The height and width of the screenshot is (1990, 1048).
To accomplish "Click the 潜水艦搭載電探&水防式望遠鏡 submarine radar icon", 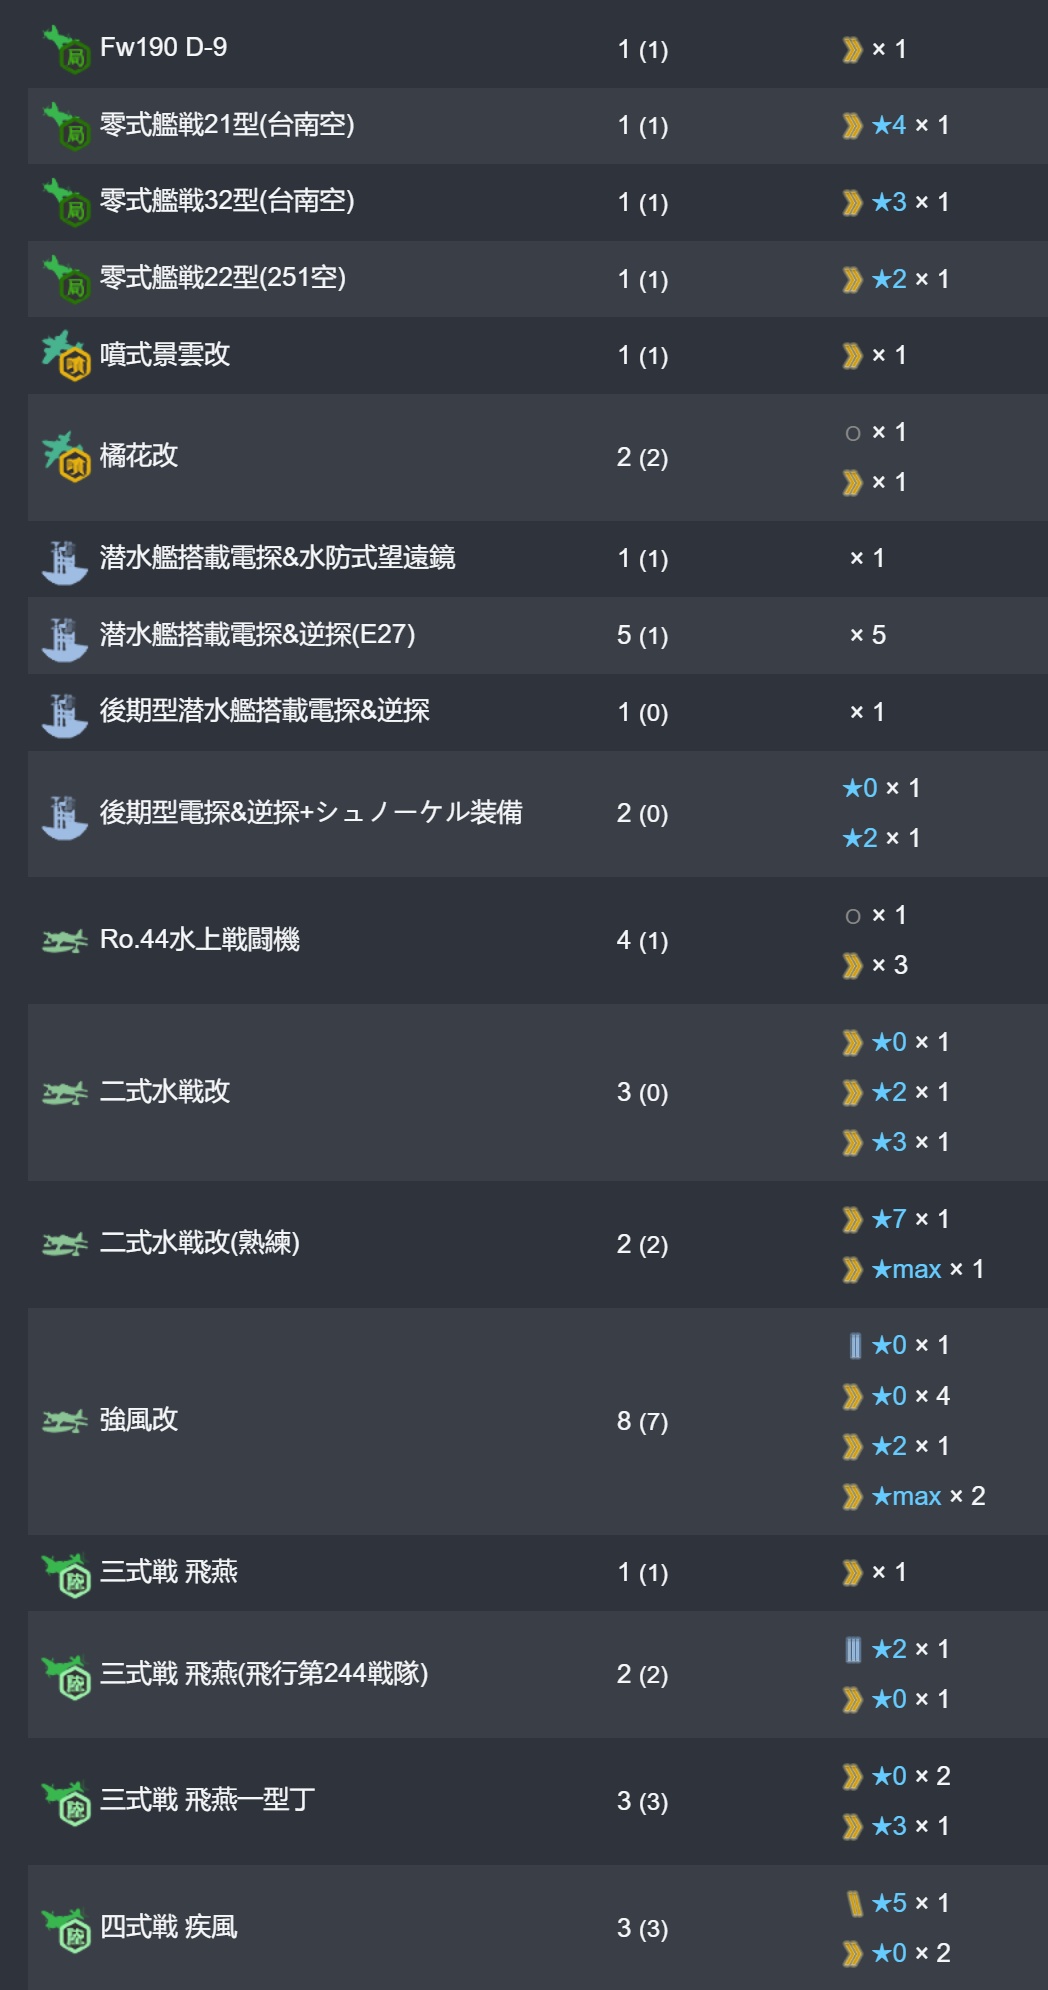I will 65,562.
